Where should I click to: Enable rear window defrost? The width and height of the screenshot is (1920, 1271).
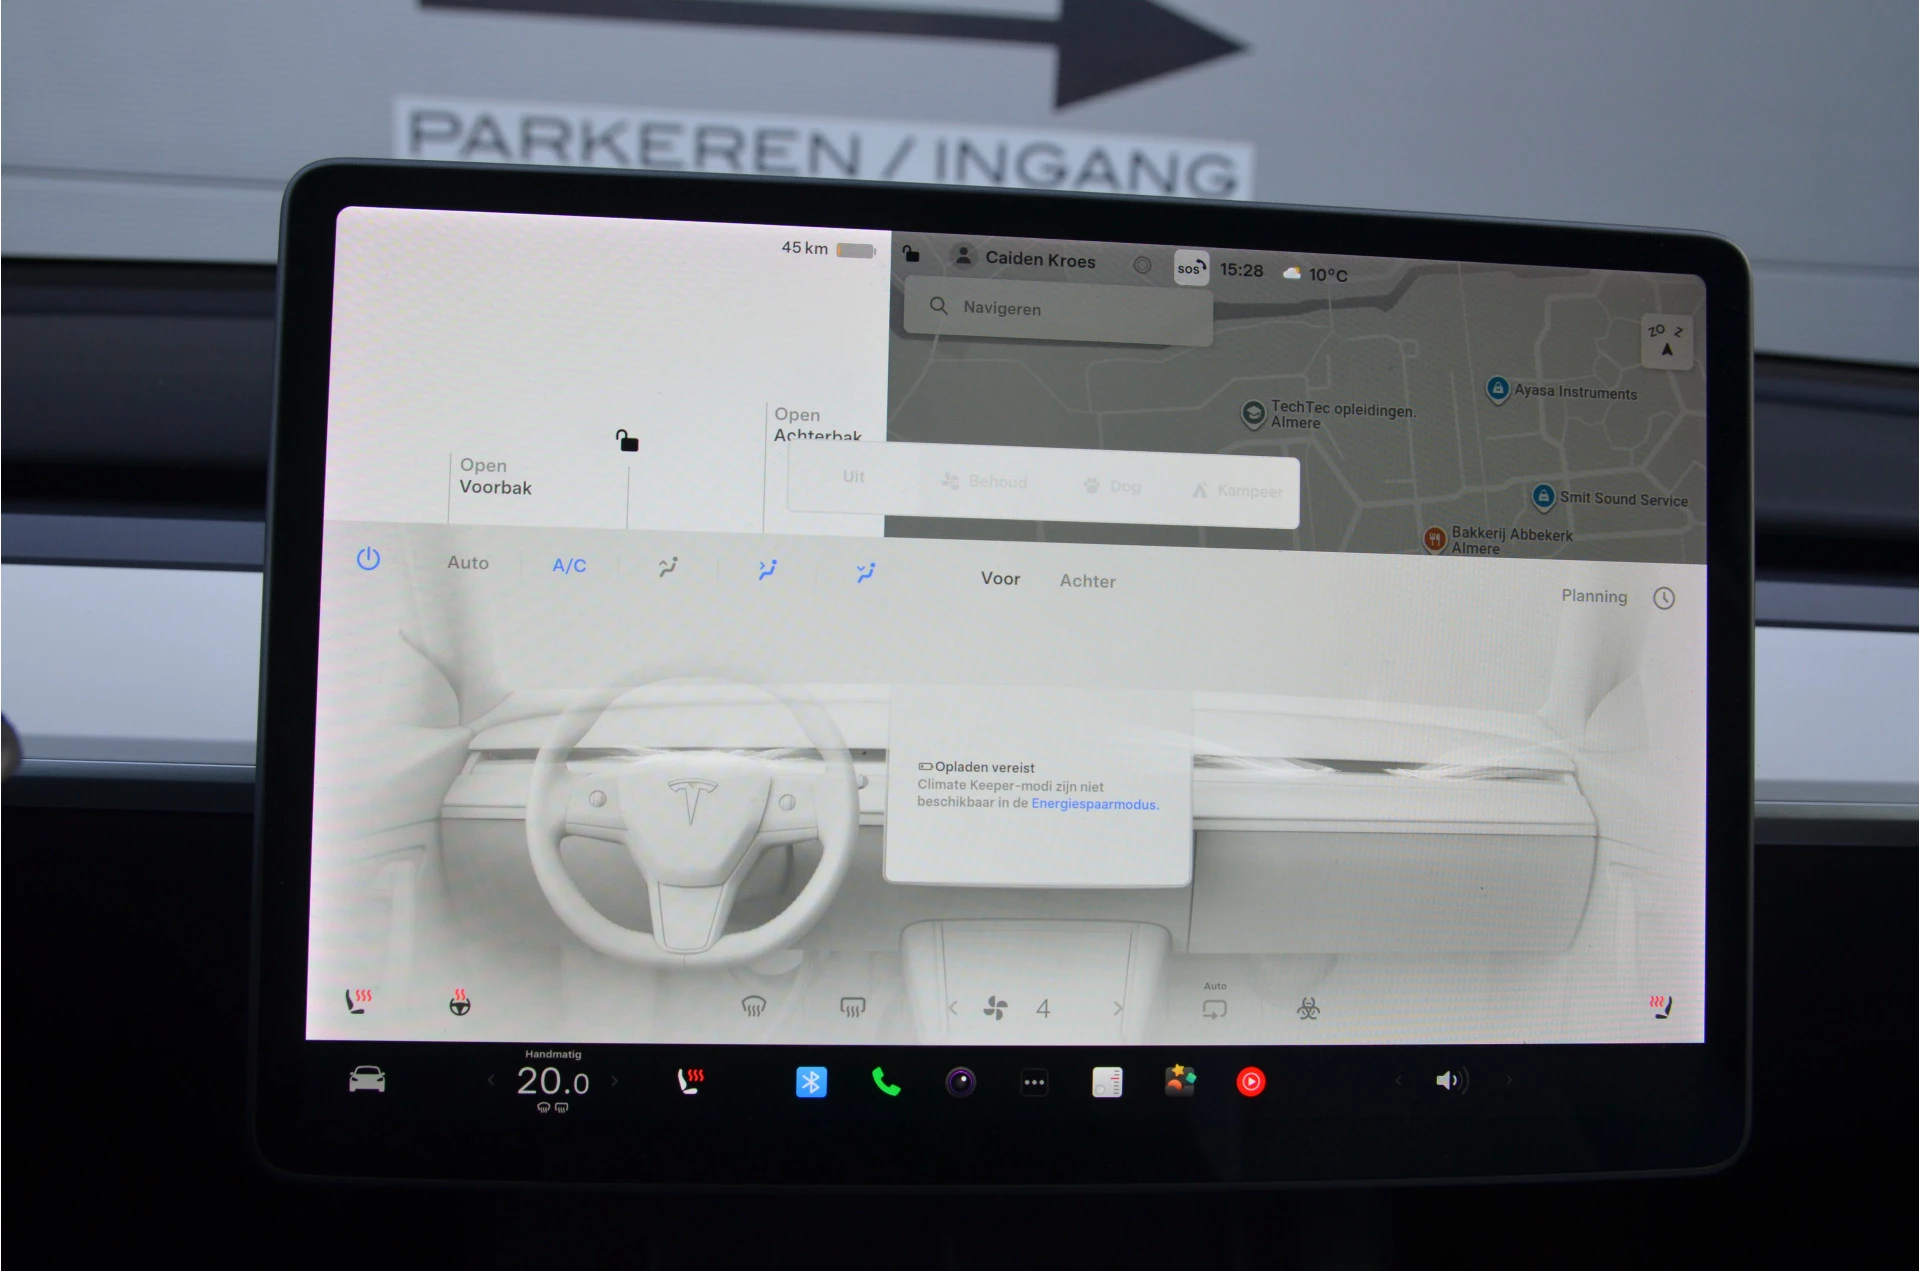coord(851,1007)
